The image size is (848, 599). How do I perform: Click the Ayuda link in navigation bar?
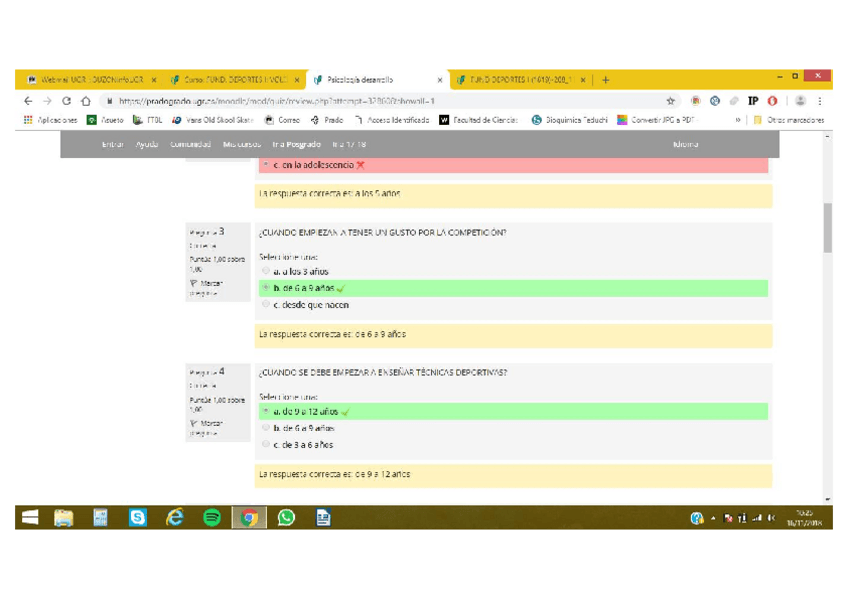click(x=146, y=144)
